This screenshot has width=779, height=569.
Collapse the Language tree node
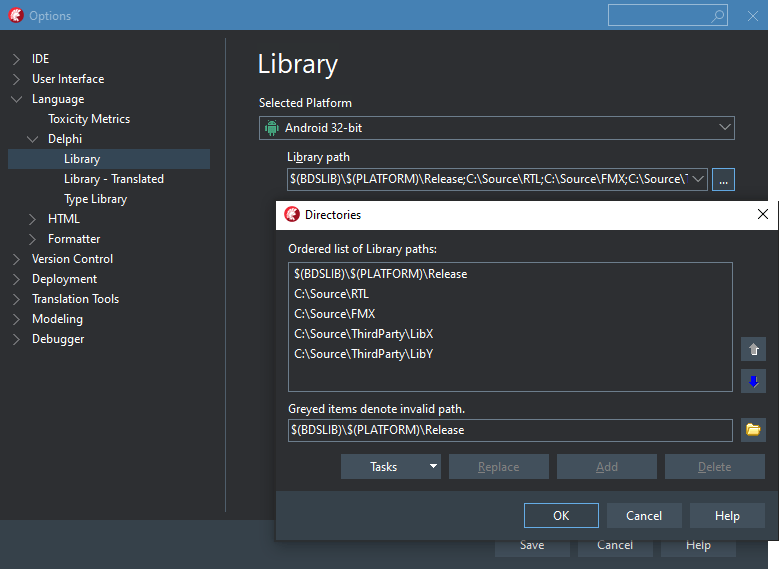pyautogui.click(x=17, y=99)
